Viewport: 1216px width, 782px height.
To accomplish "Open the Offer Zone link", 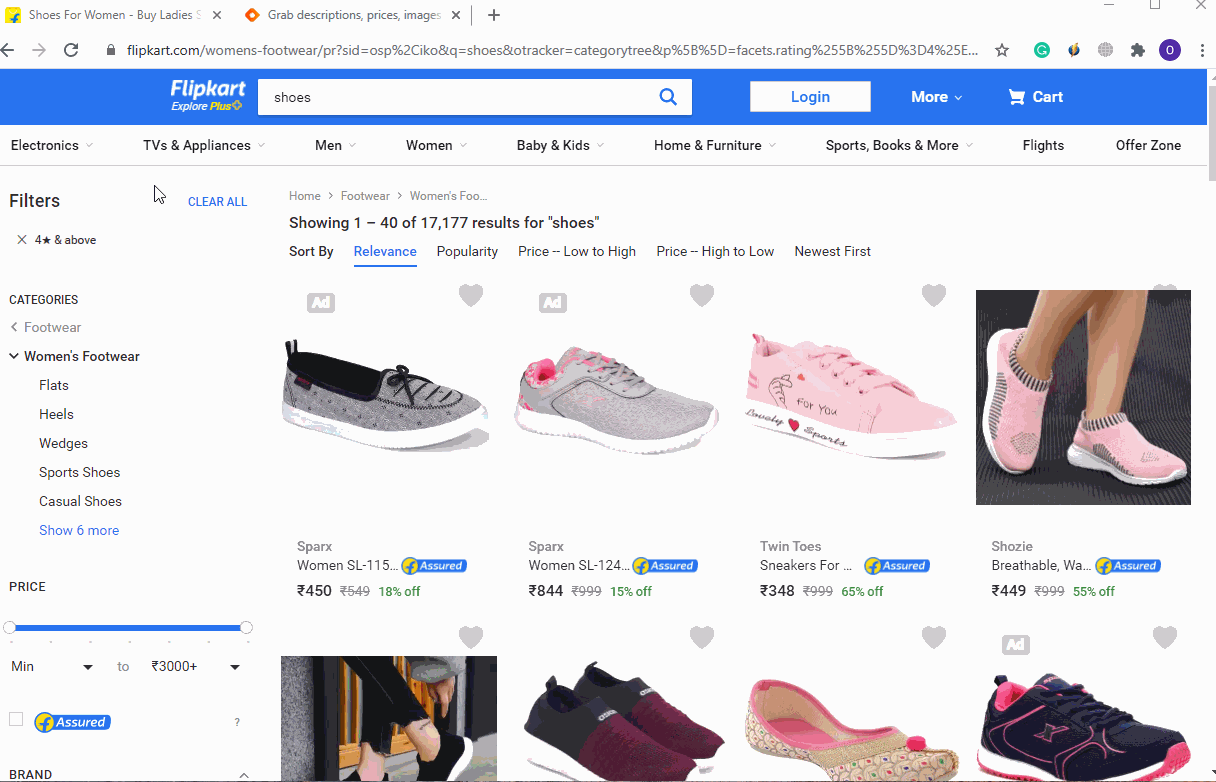I will (x=1148, y=145).
